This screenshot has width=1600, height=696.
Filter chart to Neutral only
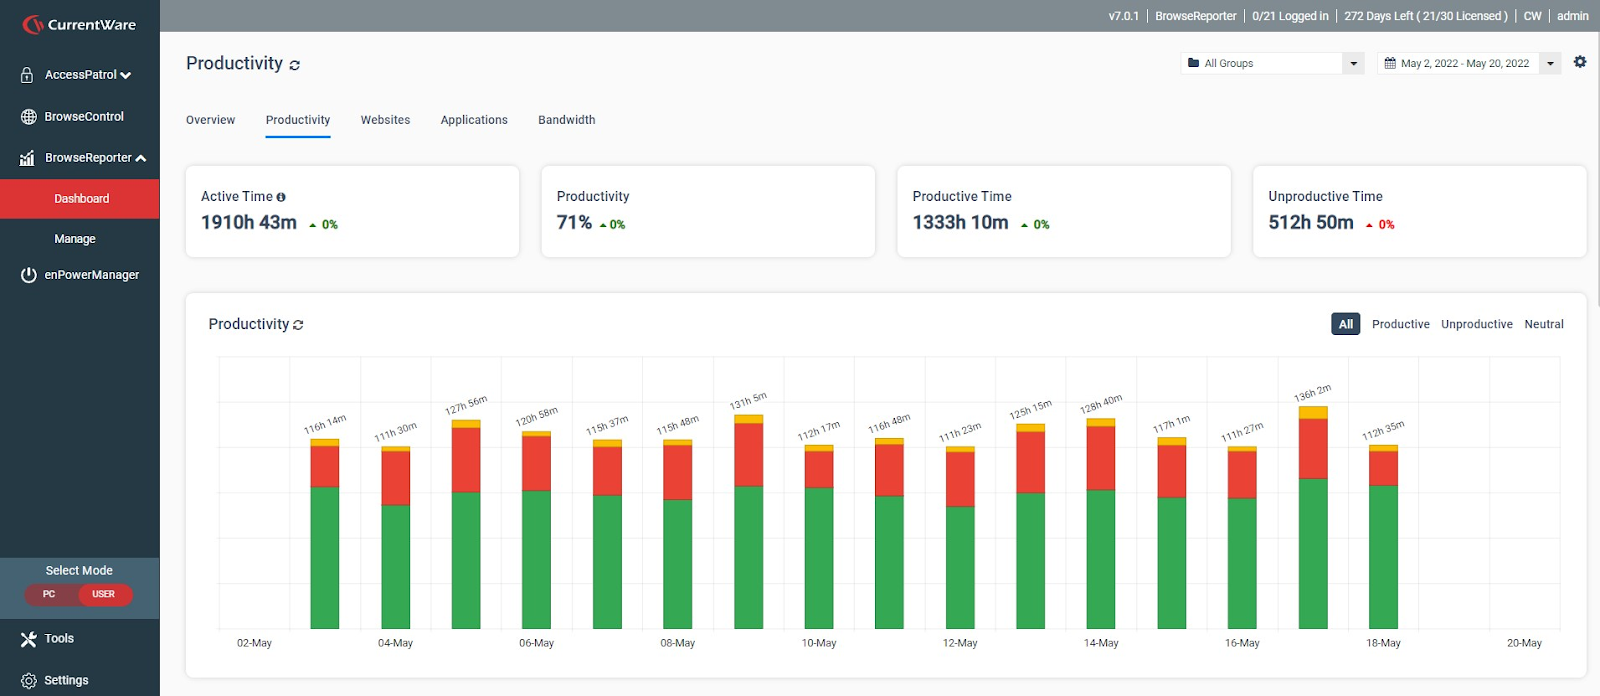click(1543, 324)
